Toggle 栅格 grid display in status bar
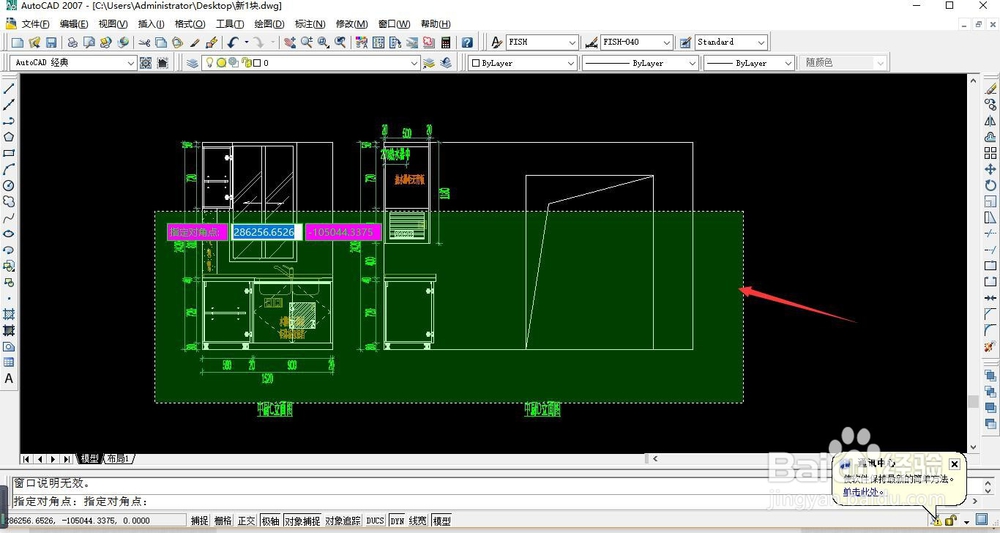Image resolution: width=1000 pixels, height=533 pixels. point(223,520)
